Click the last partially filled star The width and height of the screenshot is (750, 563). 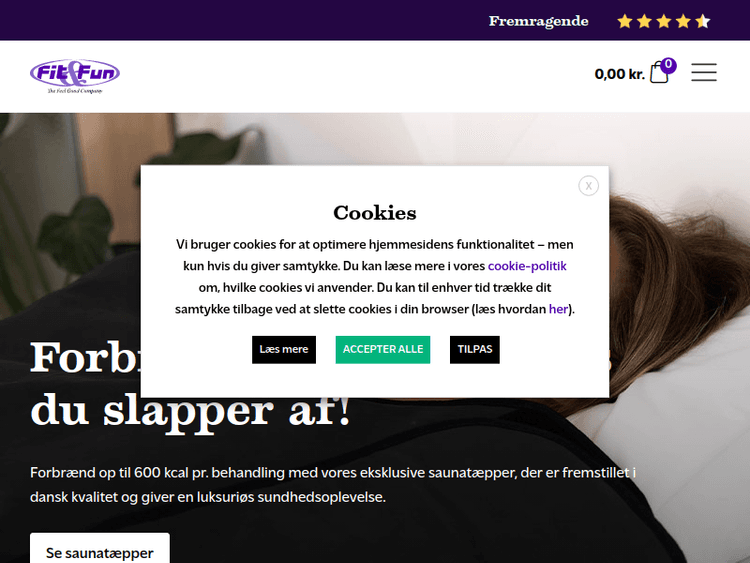click(x=703, y=22)
